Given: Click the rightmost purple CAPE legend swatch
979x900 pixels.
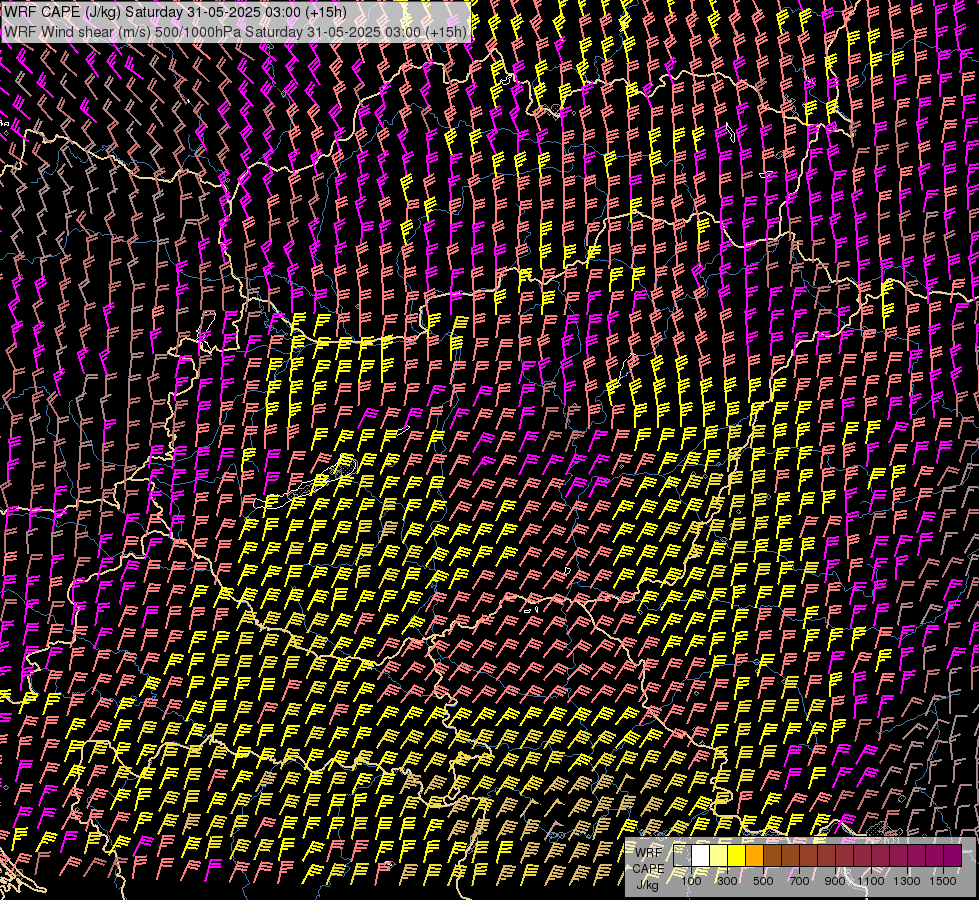Looking at the screenshot, I should (x=953, y=855).
